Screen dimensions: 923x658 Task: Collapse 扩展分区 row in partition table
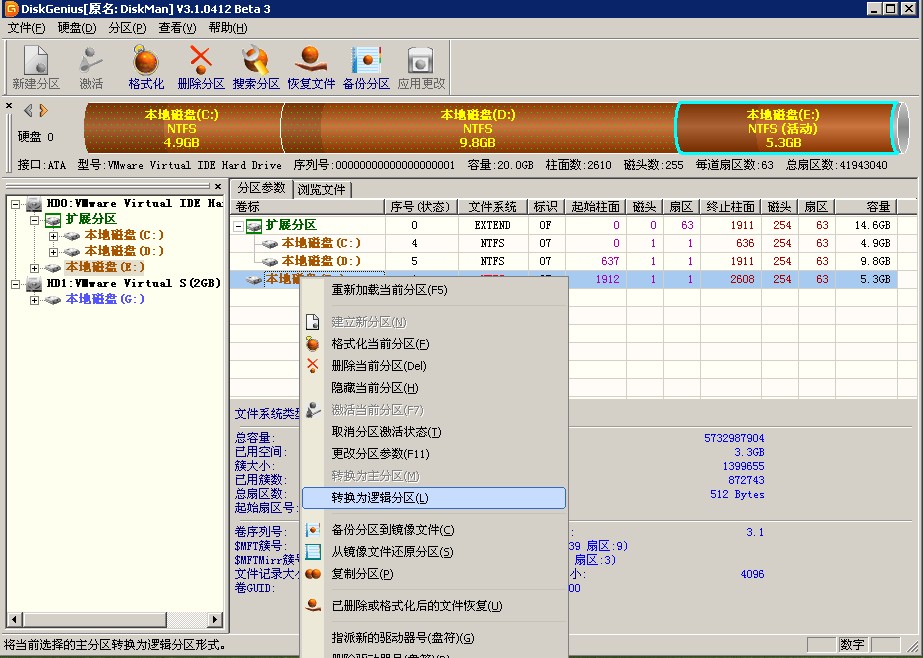[238, 226]
